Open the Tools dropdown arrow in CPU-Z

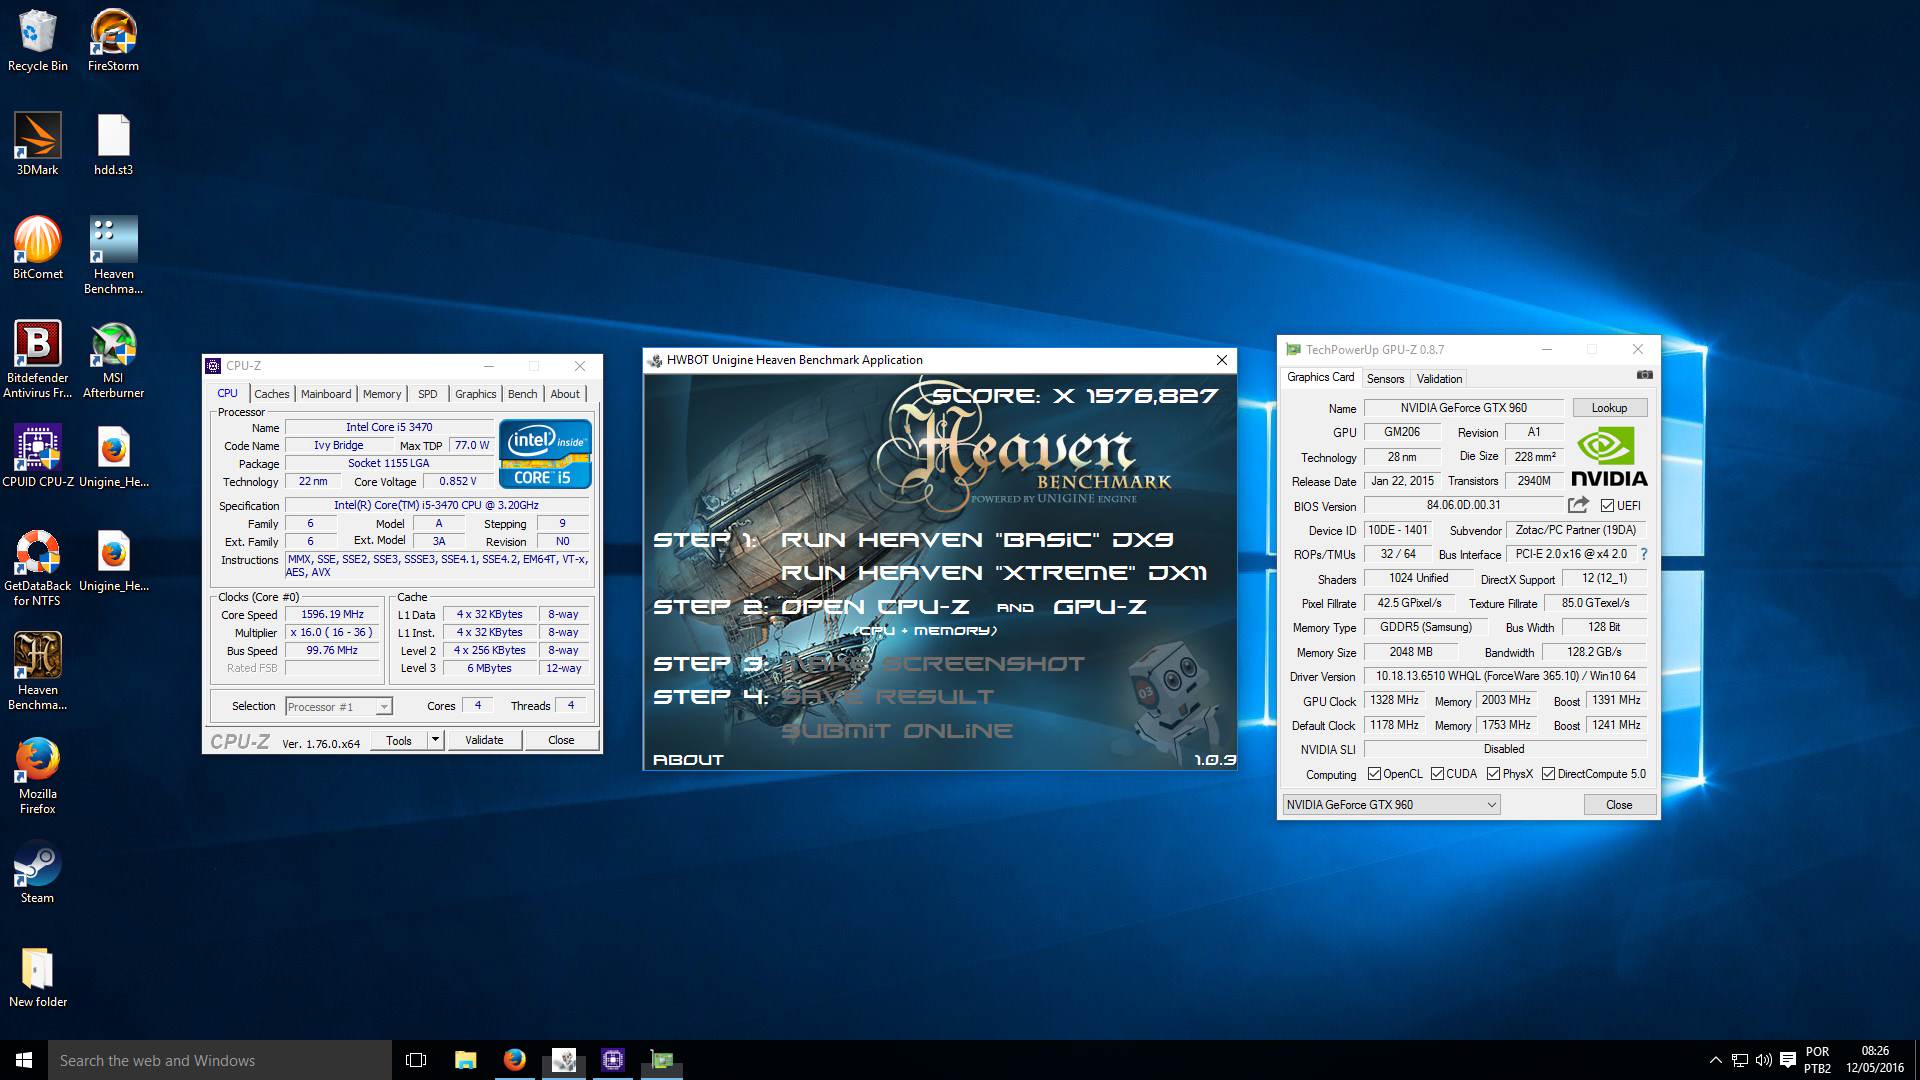click(x=435, y=740)
